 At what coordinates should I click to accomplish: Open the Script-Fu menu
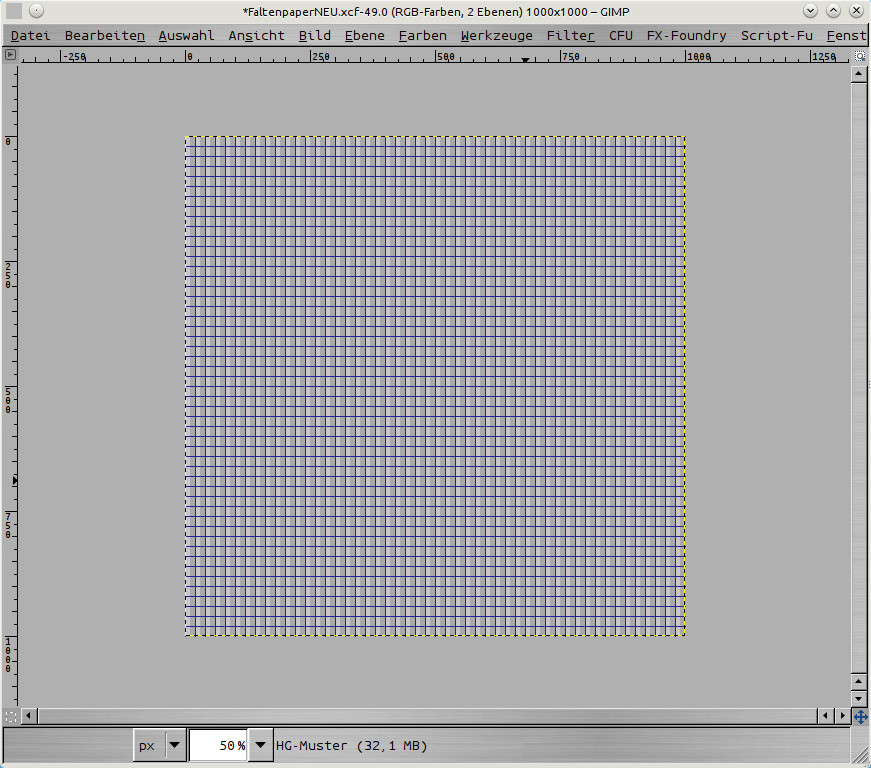click(776, 35)
